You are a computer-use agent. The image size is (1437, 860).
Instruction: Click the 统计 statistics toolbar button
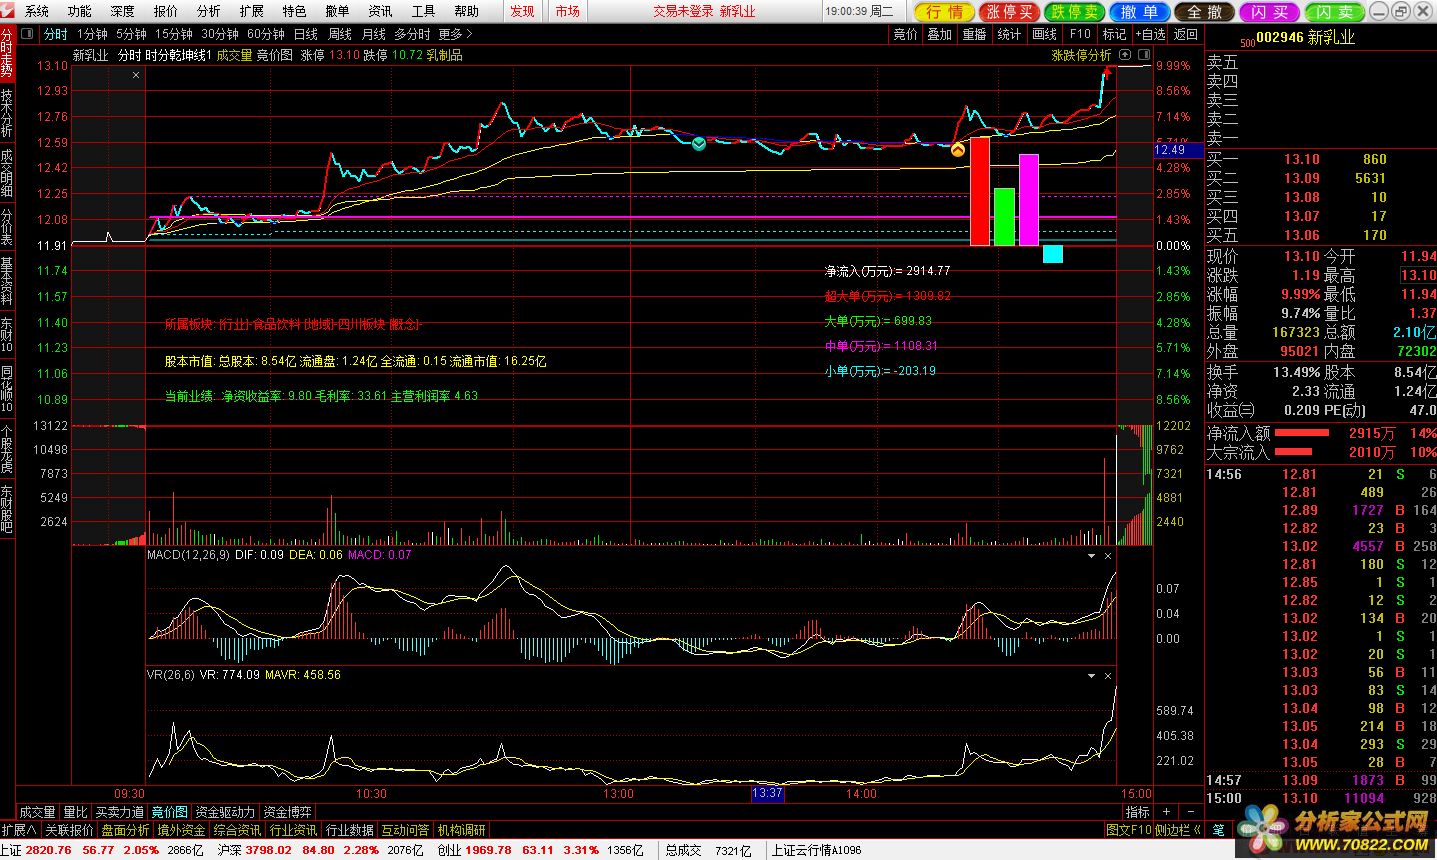1009,34
